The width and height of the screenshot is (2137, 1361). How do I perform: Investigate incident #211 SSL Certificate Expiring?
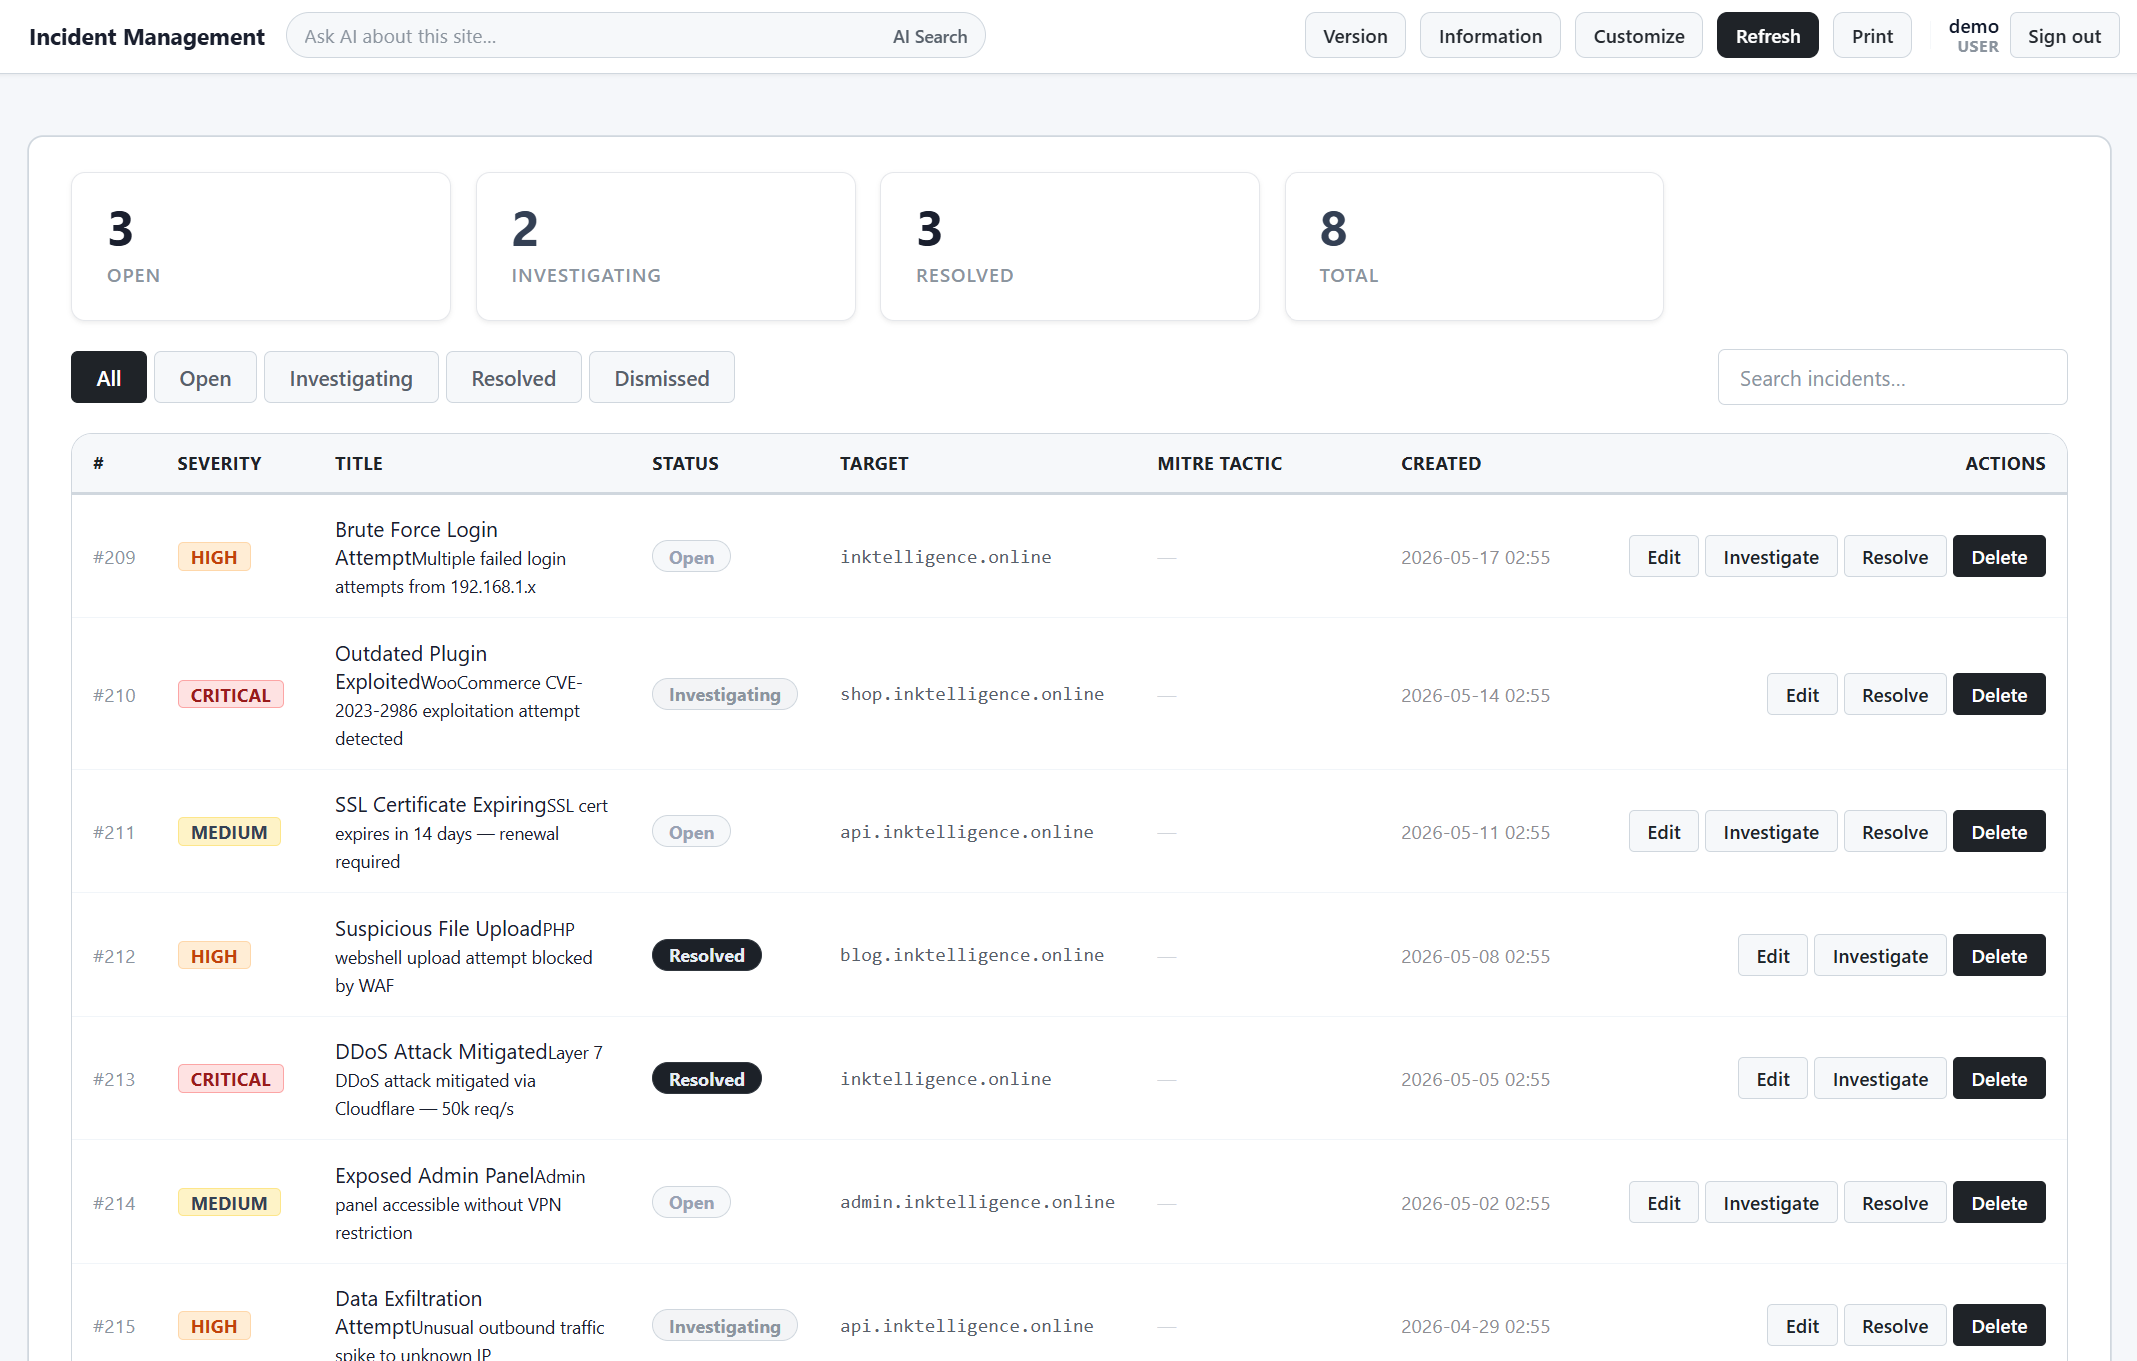pyautogui.click(x=1770, y=832)
